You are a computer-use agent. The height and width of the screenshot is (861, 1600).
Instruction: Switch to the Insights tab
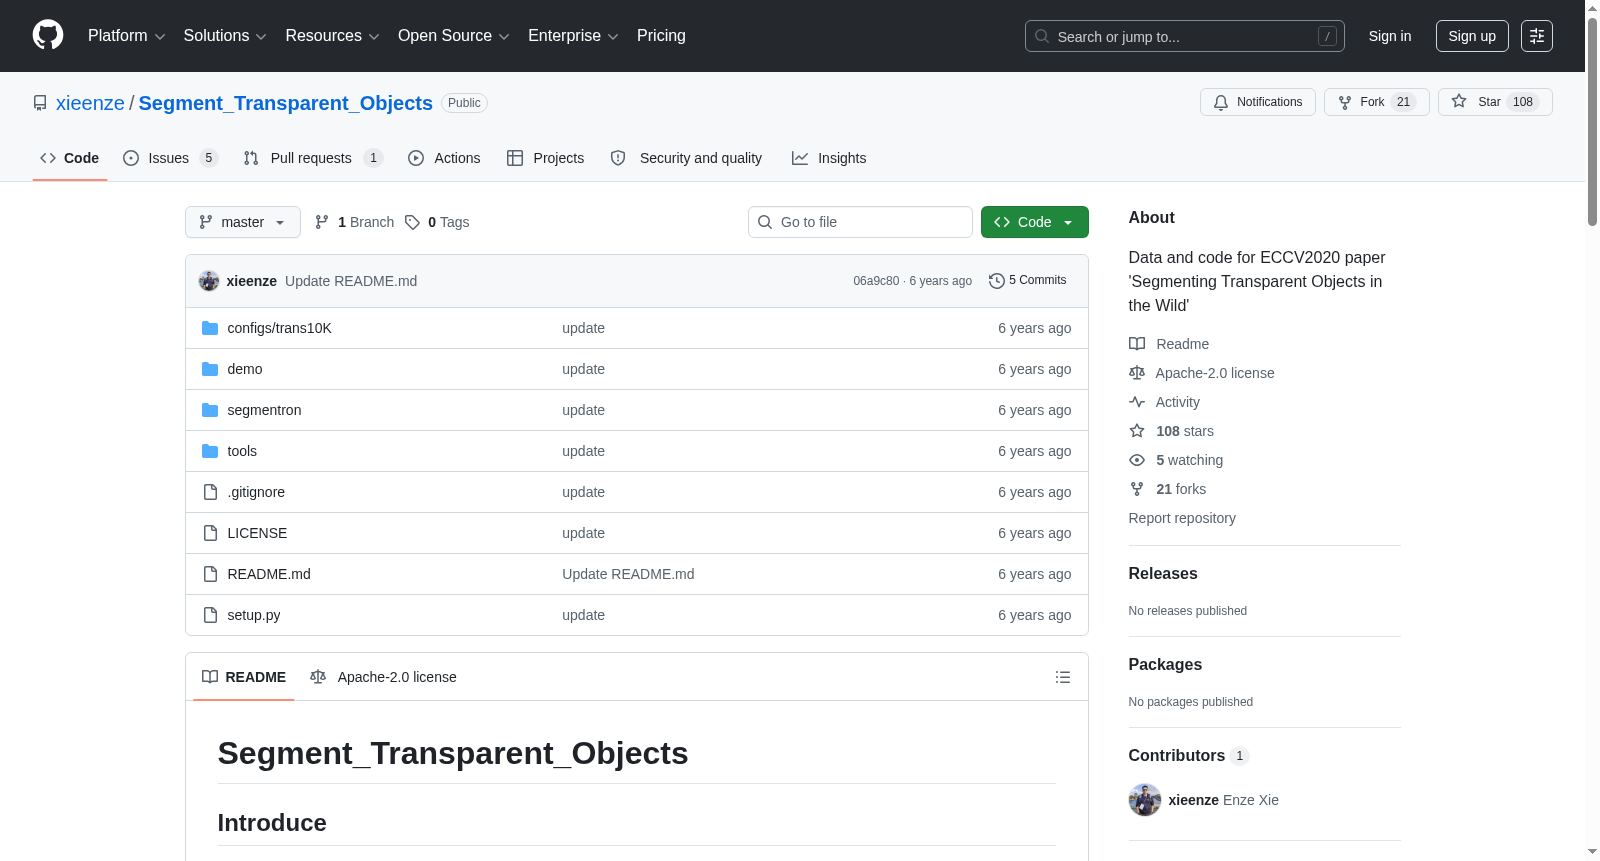829,158
